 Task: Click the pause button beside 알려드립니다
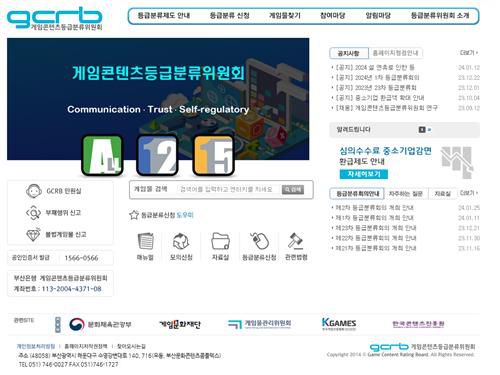coord(422,130)
